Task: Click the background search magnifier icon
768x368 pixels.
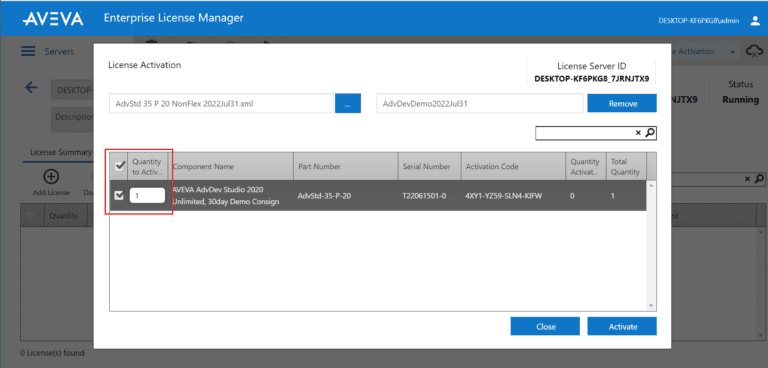Action: [759, 179]
